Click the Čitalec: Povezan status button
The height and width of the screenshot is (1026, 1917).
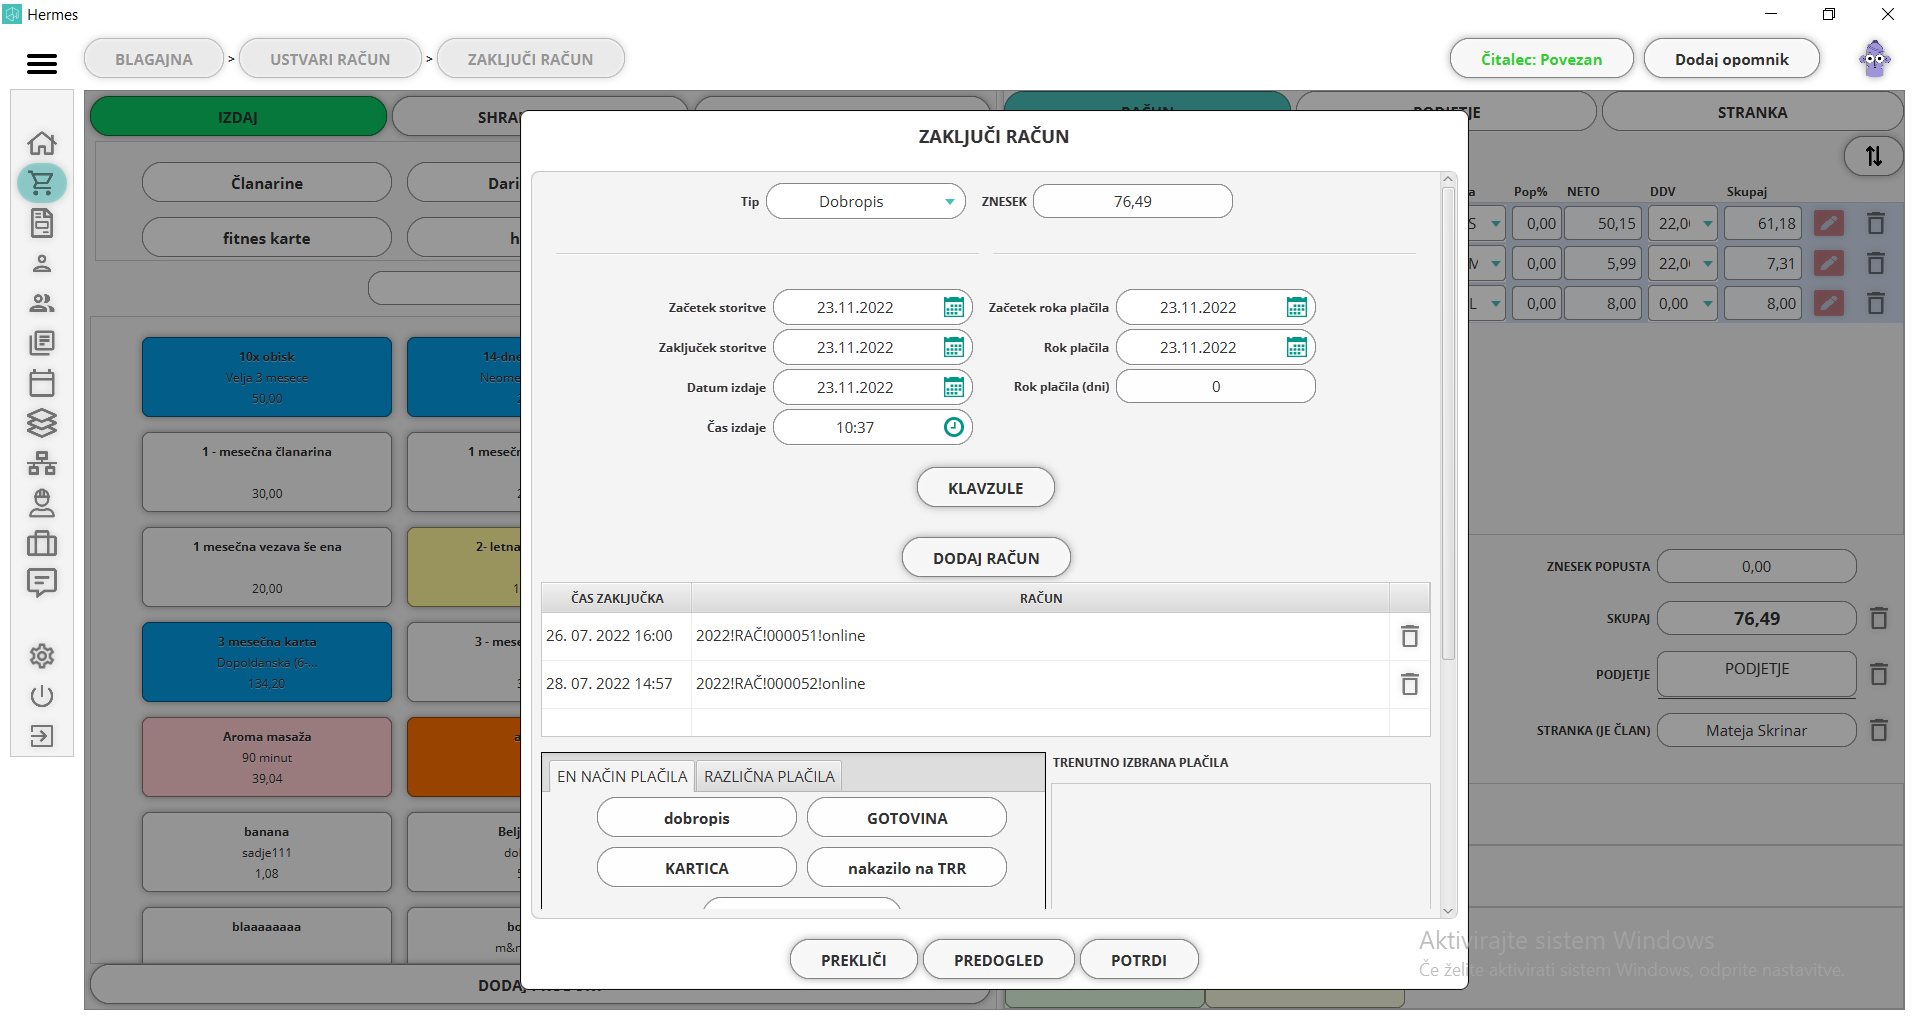1541,59
